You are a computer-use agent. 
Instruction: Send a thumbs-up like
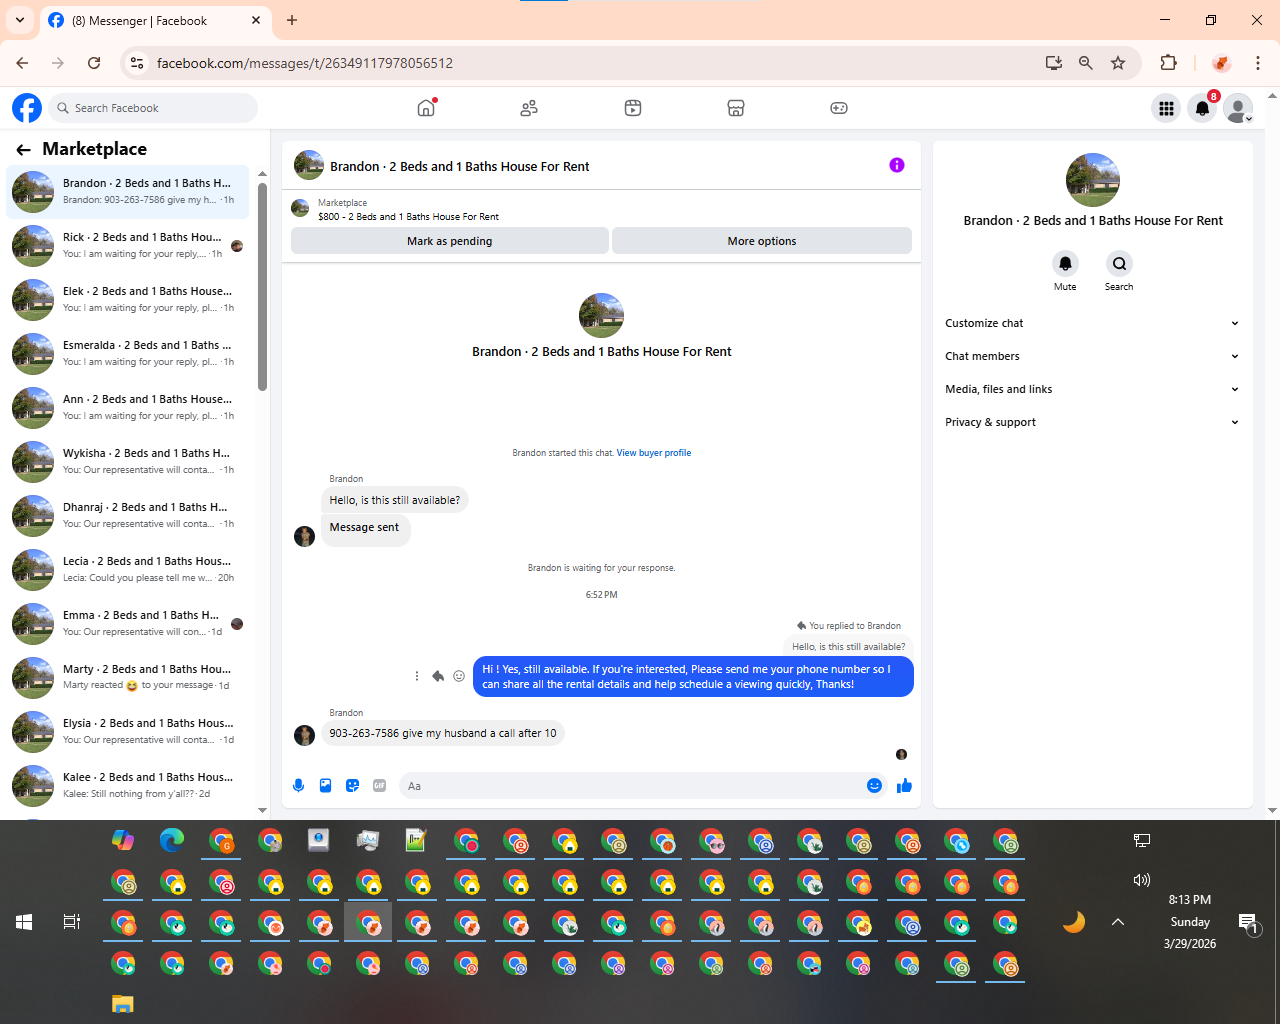click(905, 786)
